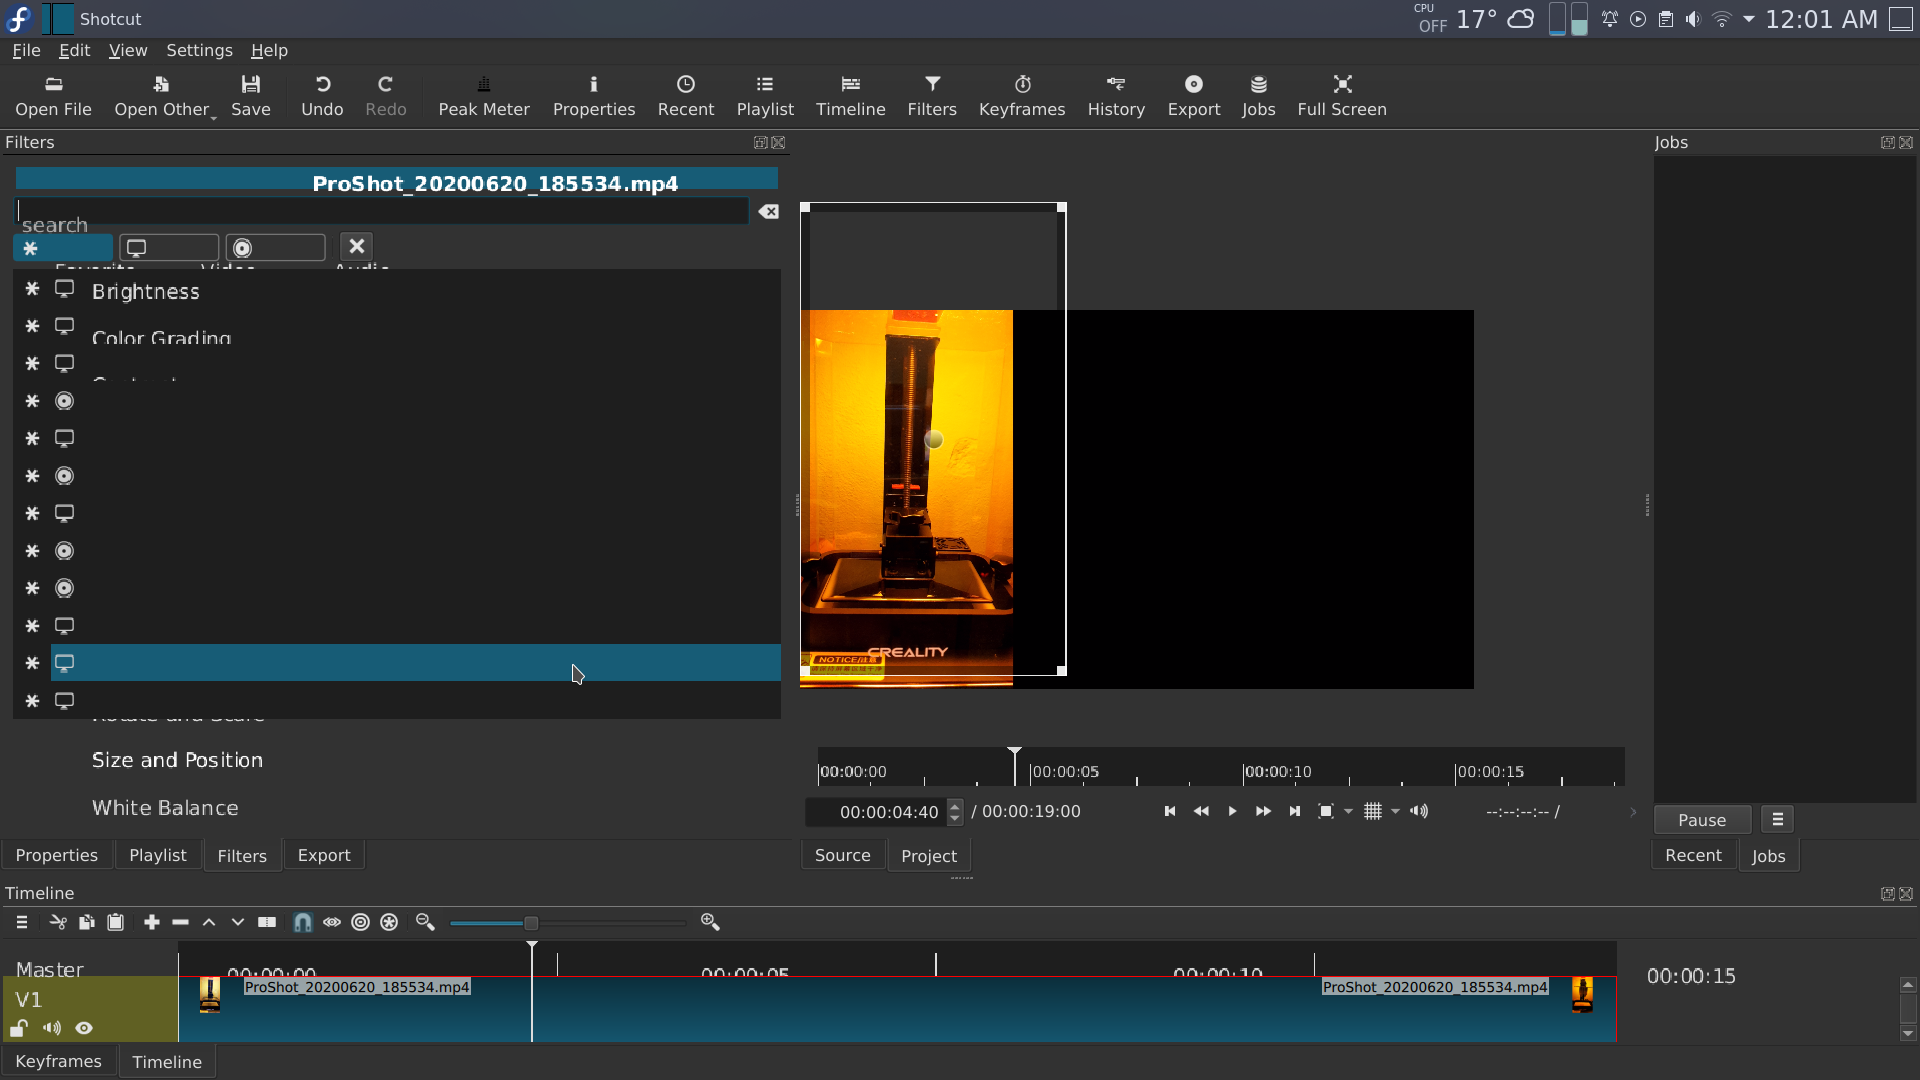Viewport: 1920px width, 1080px height.
Task: Enter Full Screen mode
Action: click(1342, 95)
